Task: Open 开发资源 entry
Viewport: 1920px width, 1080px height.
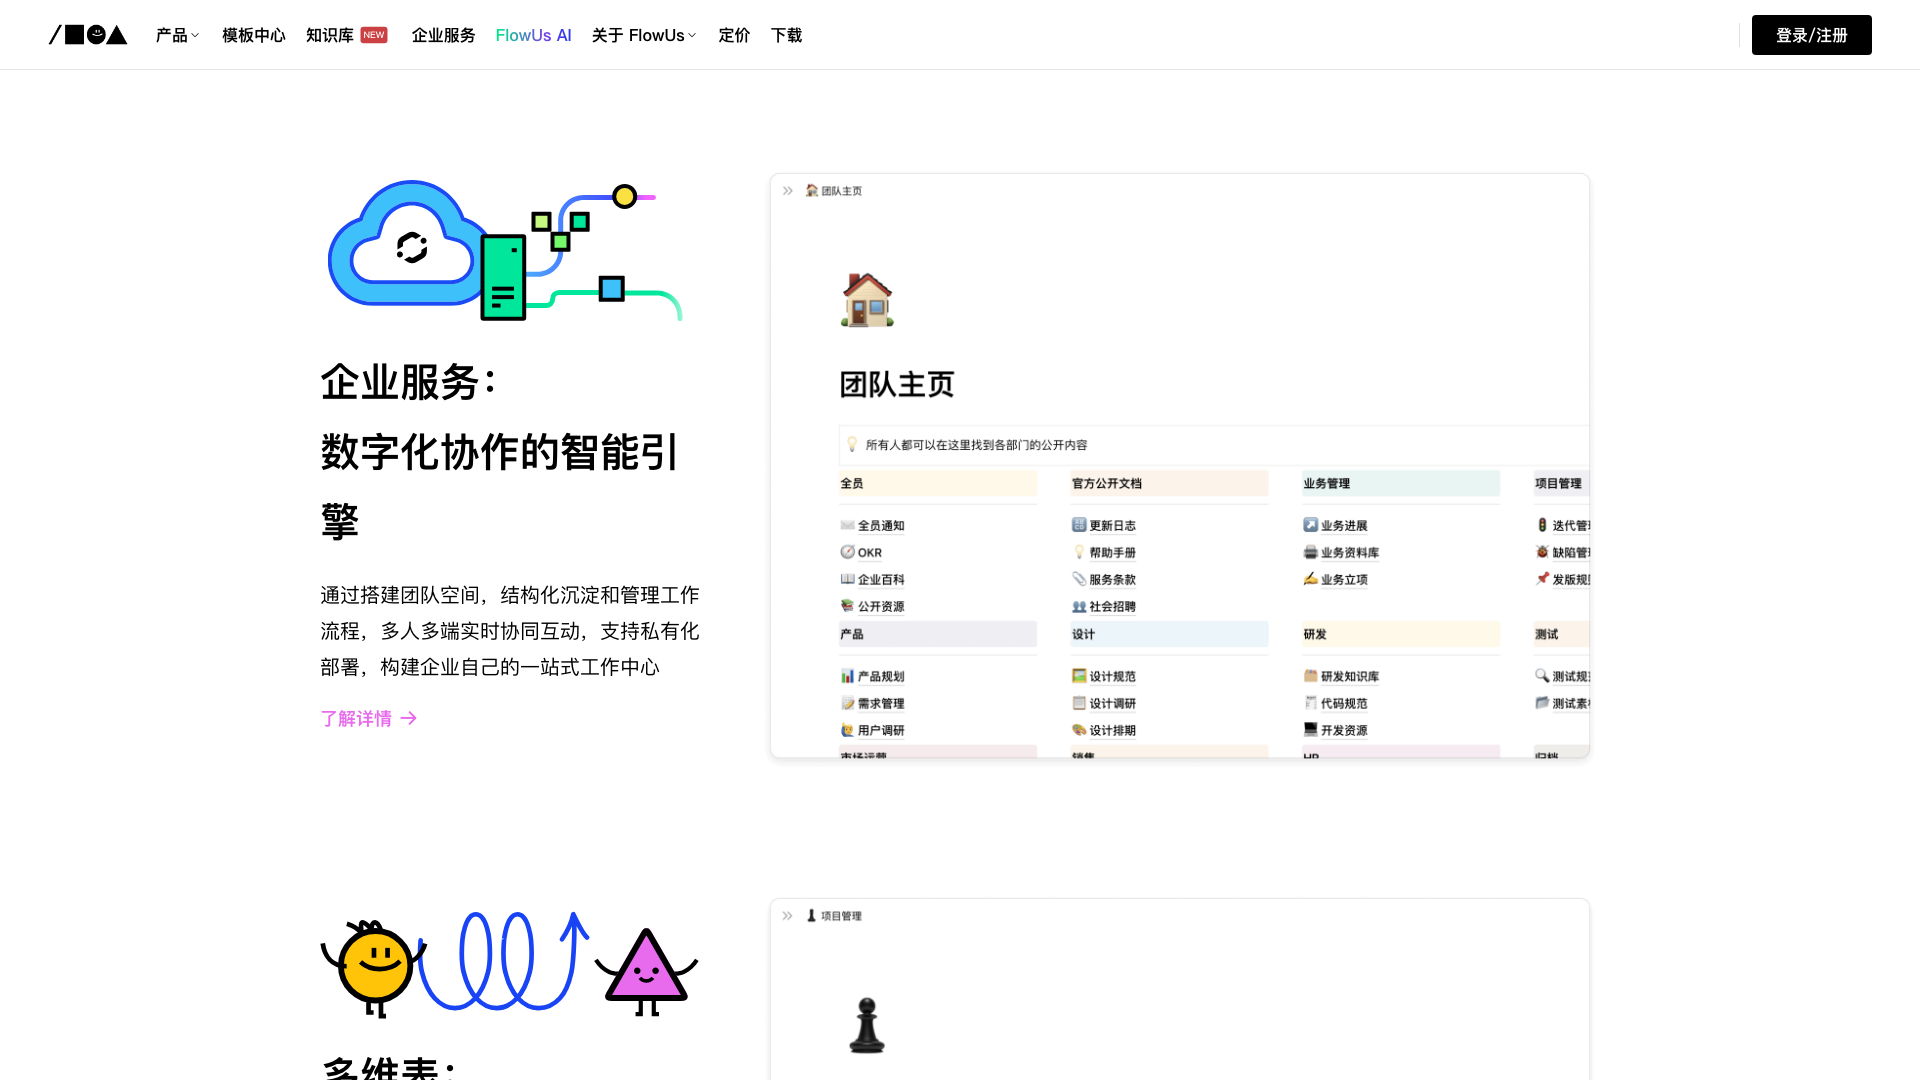Action: (1335, 730)
